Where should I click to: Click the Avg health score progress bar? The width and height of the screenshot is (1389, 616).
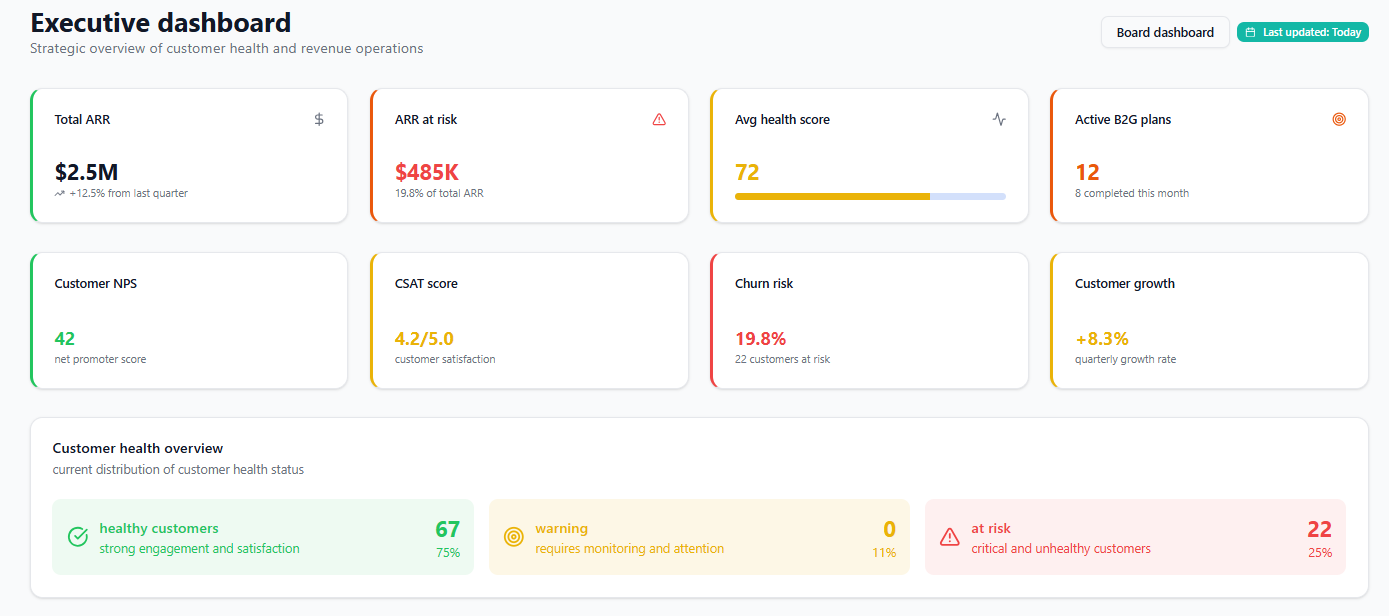point(870,196)
